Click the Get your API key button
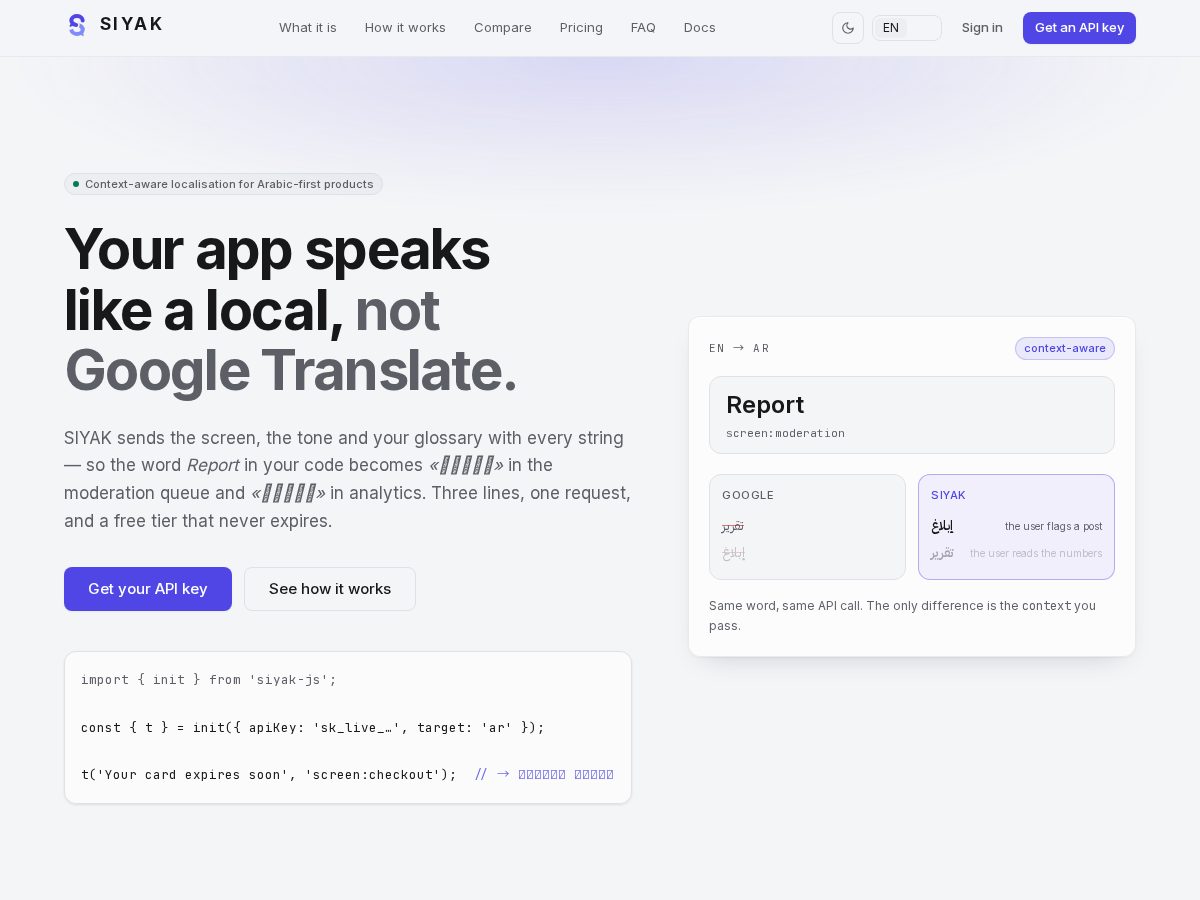Viewport: 1200px width, 900px height. 148,589
